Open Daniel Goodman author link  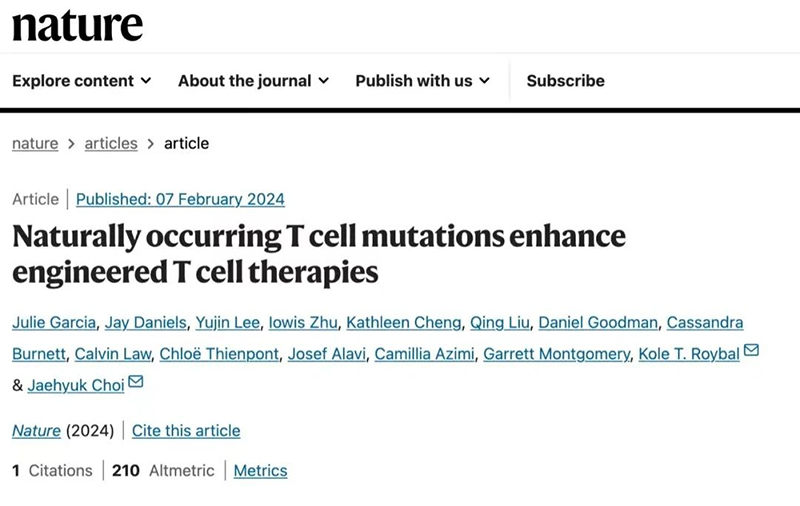[598, 322]
